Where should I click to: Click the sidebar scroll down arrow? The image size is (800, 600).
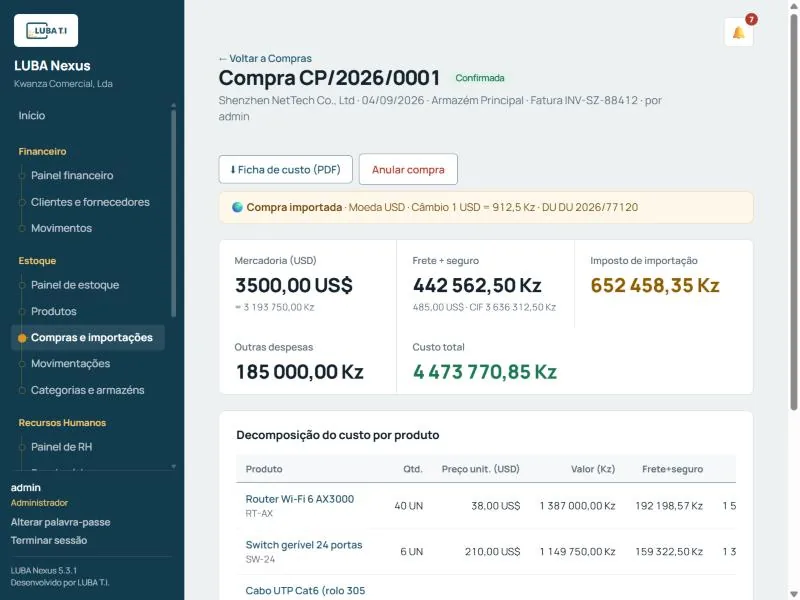[173, 466]
